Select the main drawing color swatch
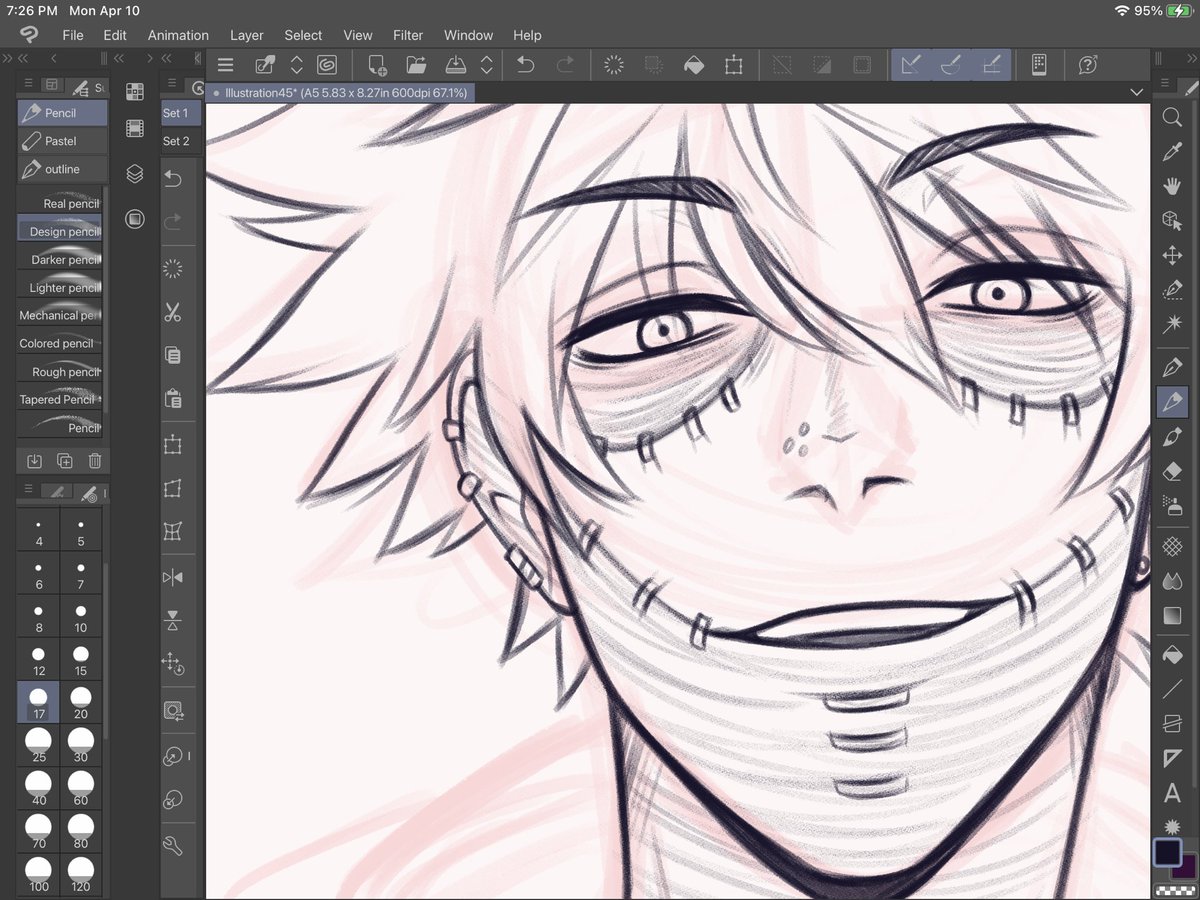The width and height of the screenshot is (1200, 900). (1167, 852)
